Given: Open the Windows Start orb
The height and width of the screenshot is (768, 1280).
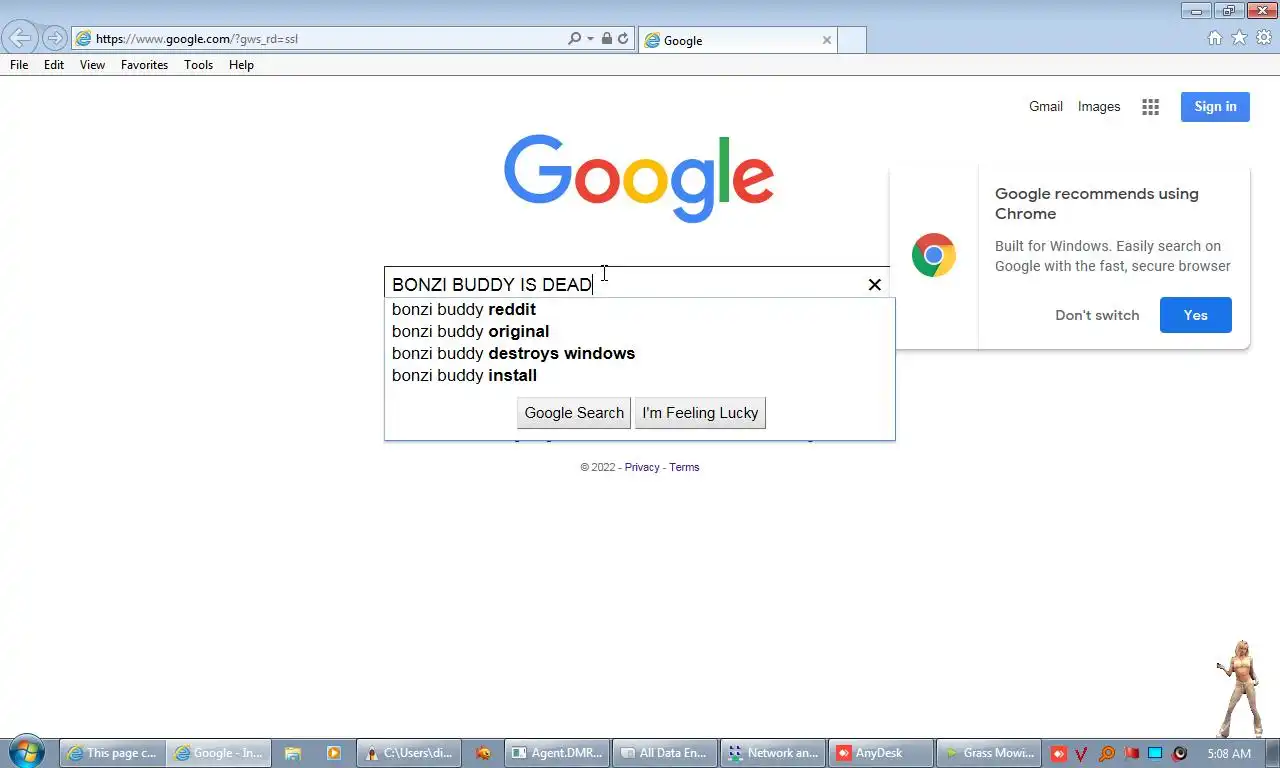Looking at the screenshot, I should click(25, 752).
